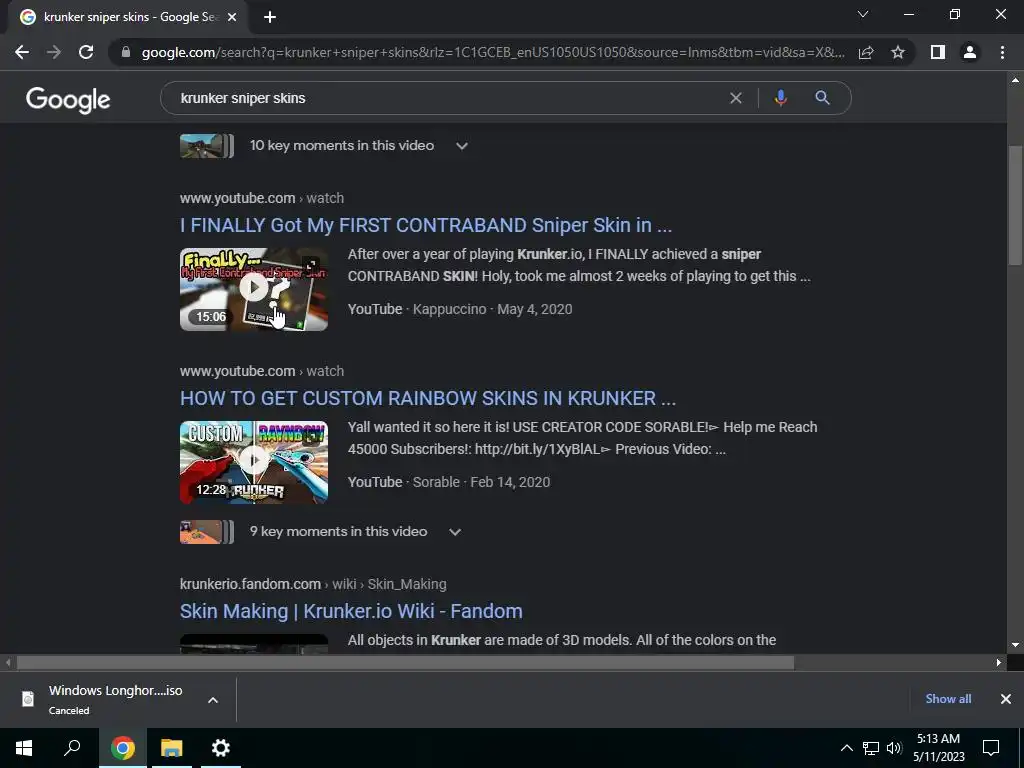Reload the page with the refresh icon

(86, 52)
